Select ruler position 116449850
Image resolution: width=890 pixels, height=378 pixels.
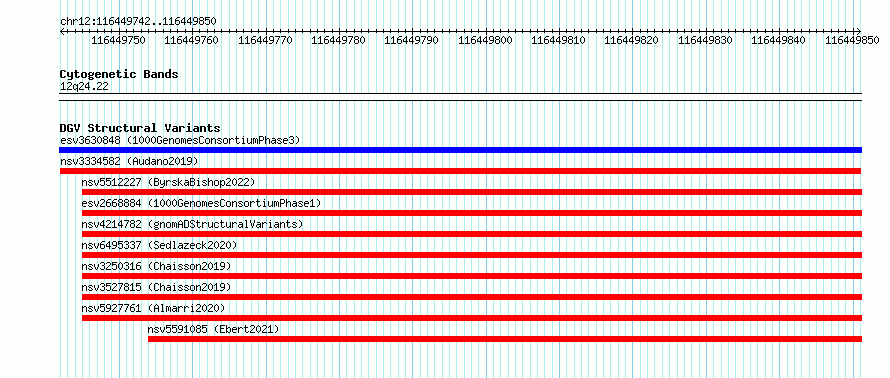click(x=851, y=40)
